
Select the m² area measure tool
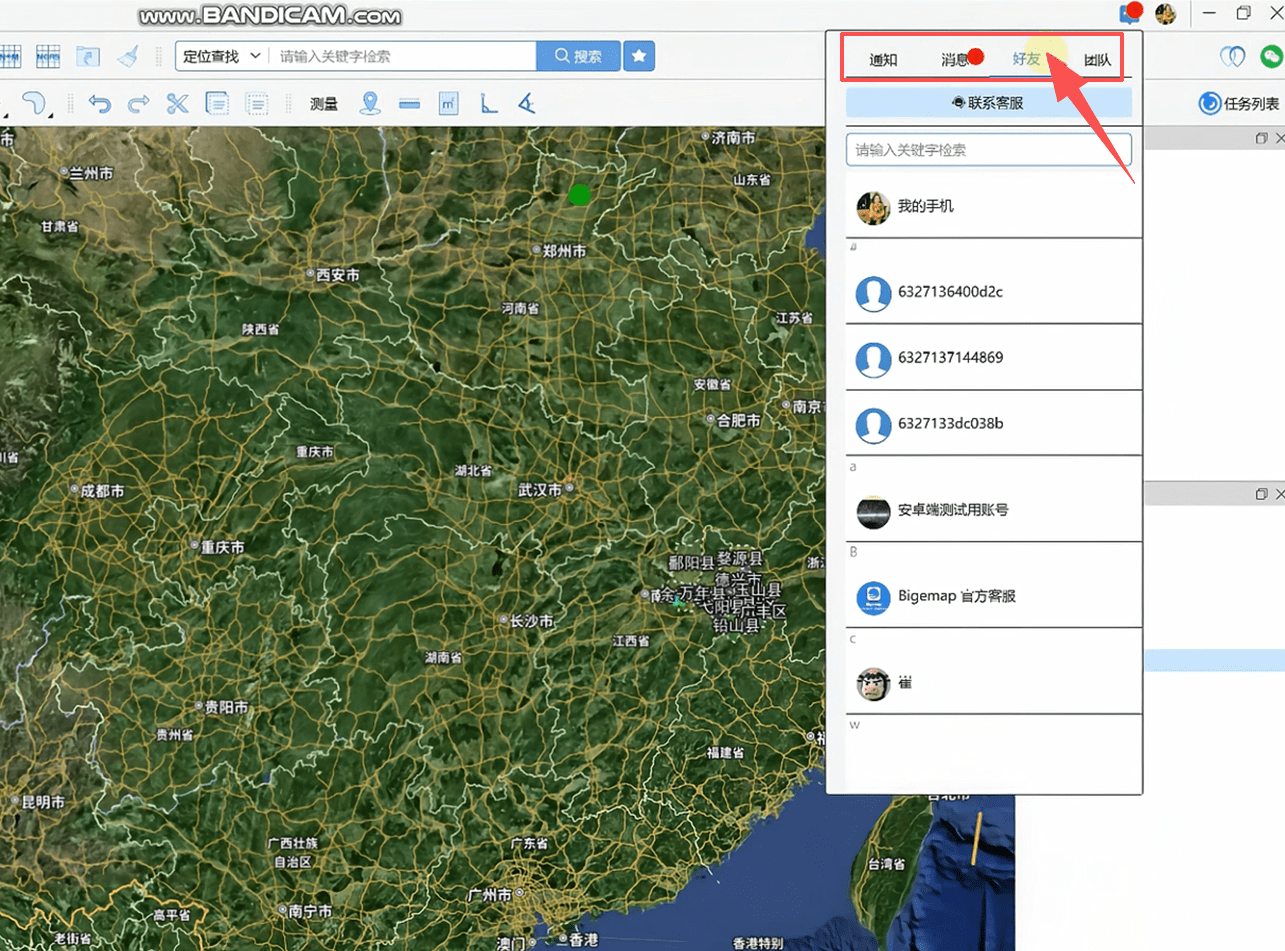point(449,103)
